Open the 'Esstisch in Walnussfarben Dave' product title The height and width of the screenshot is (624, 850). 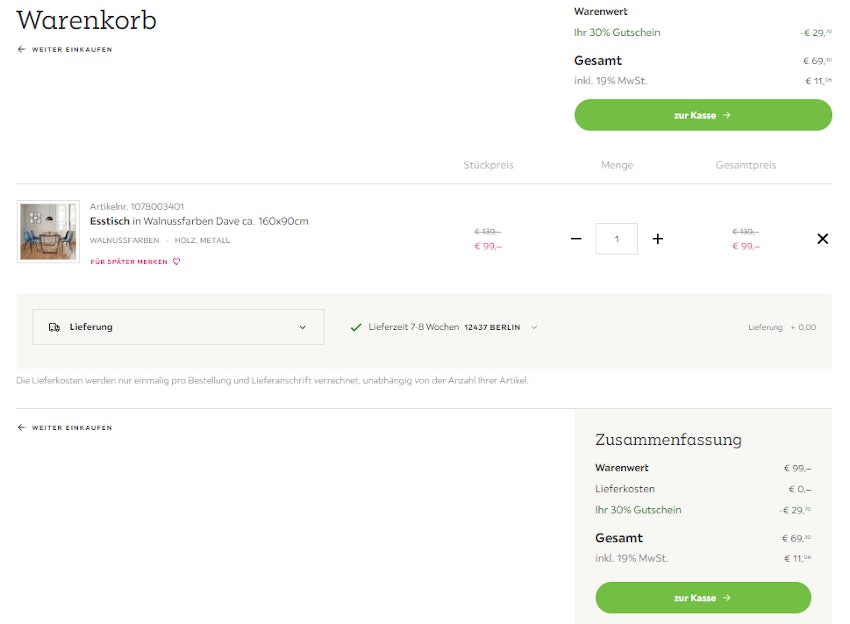tap(199, 221)
